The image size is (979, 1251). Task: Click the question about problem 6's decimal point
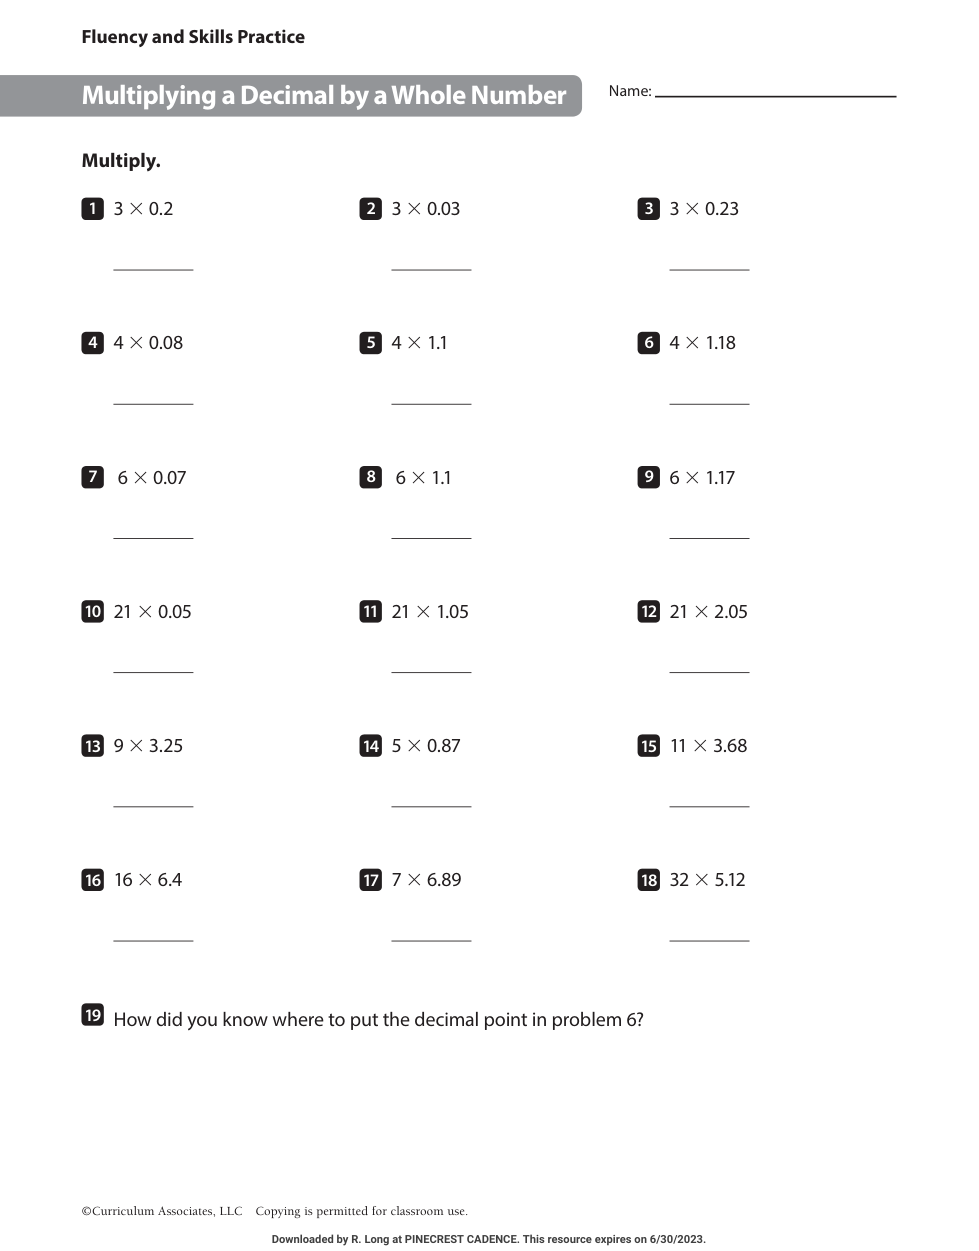tap(378, 1020)
